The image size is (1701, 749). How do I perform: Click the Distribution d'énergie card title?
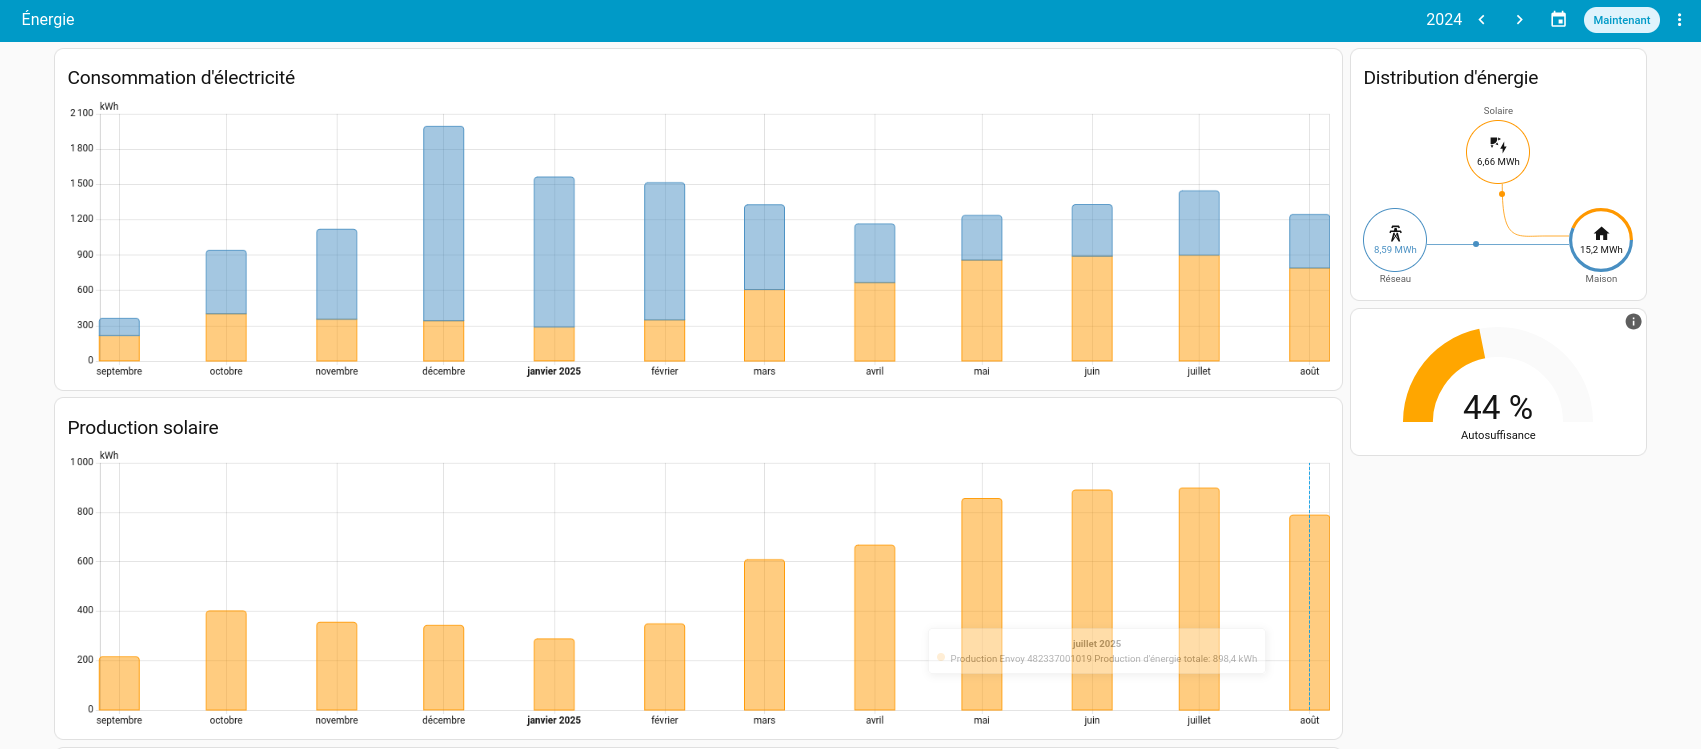coord(1450,78)
